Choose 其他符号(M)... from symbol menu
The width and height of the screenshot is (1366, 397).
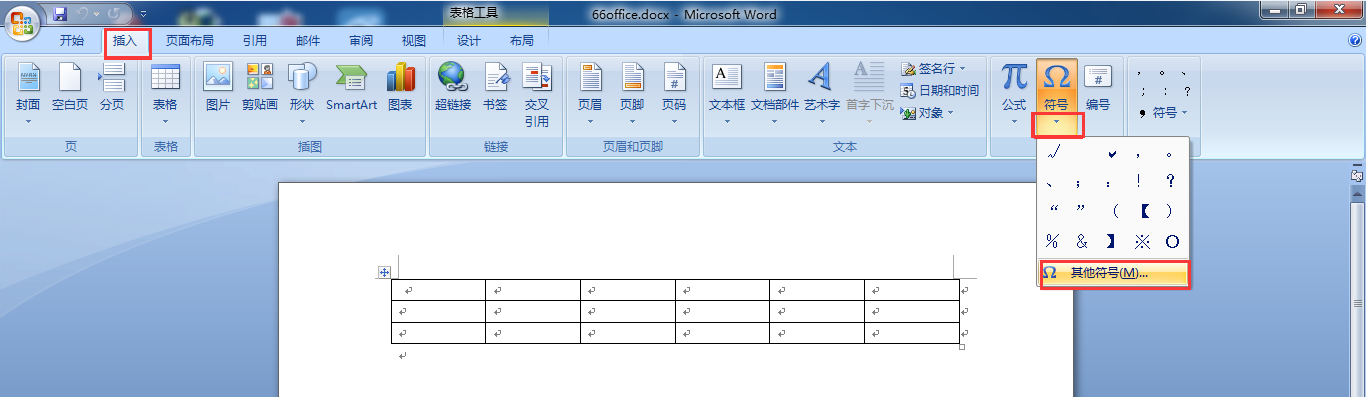[1114, 273]
